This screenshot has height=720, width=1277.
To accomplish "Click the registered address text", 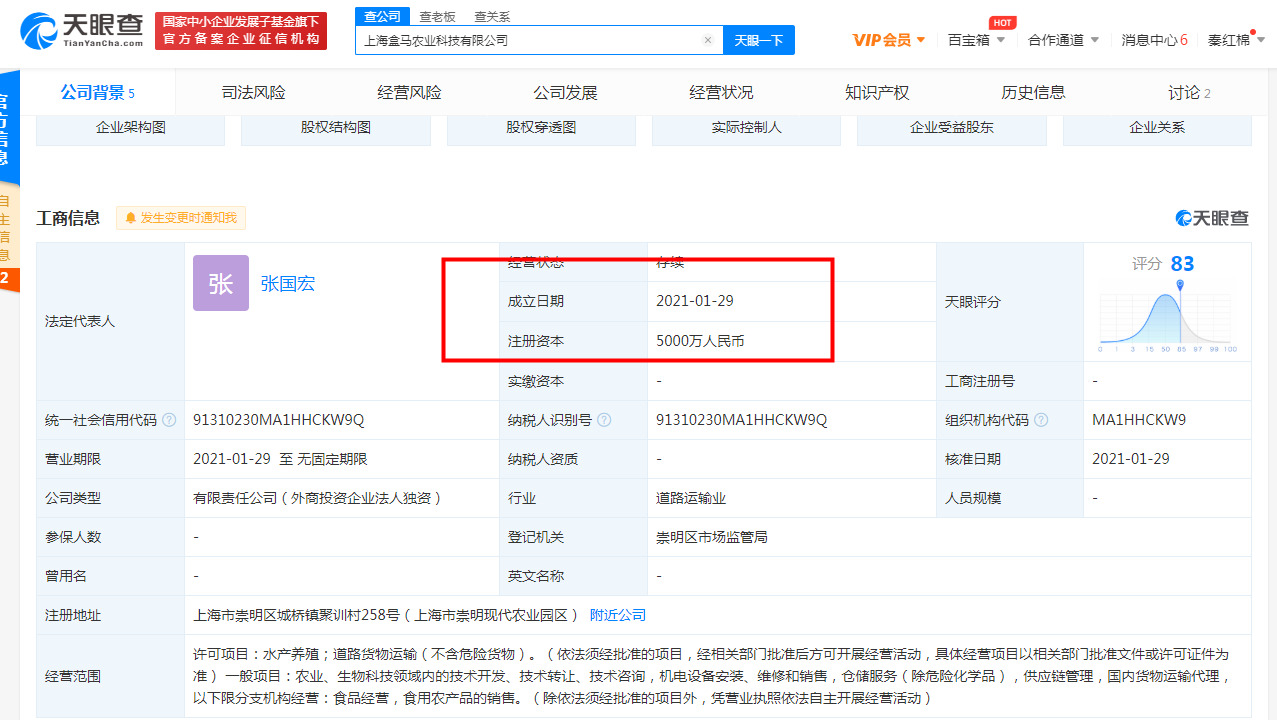I will pos(386,615).
